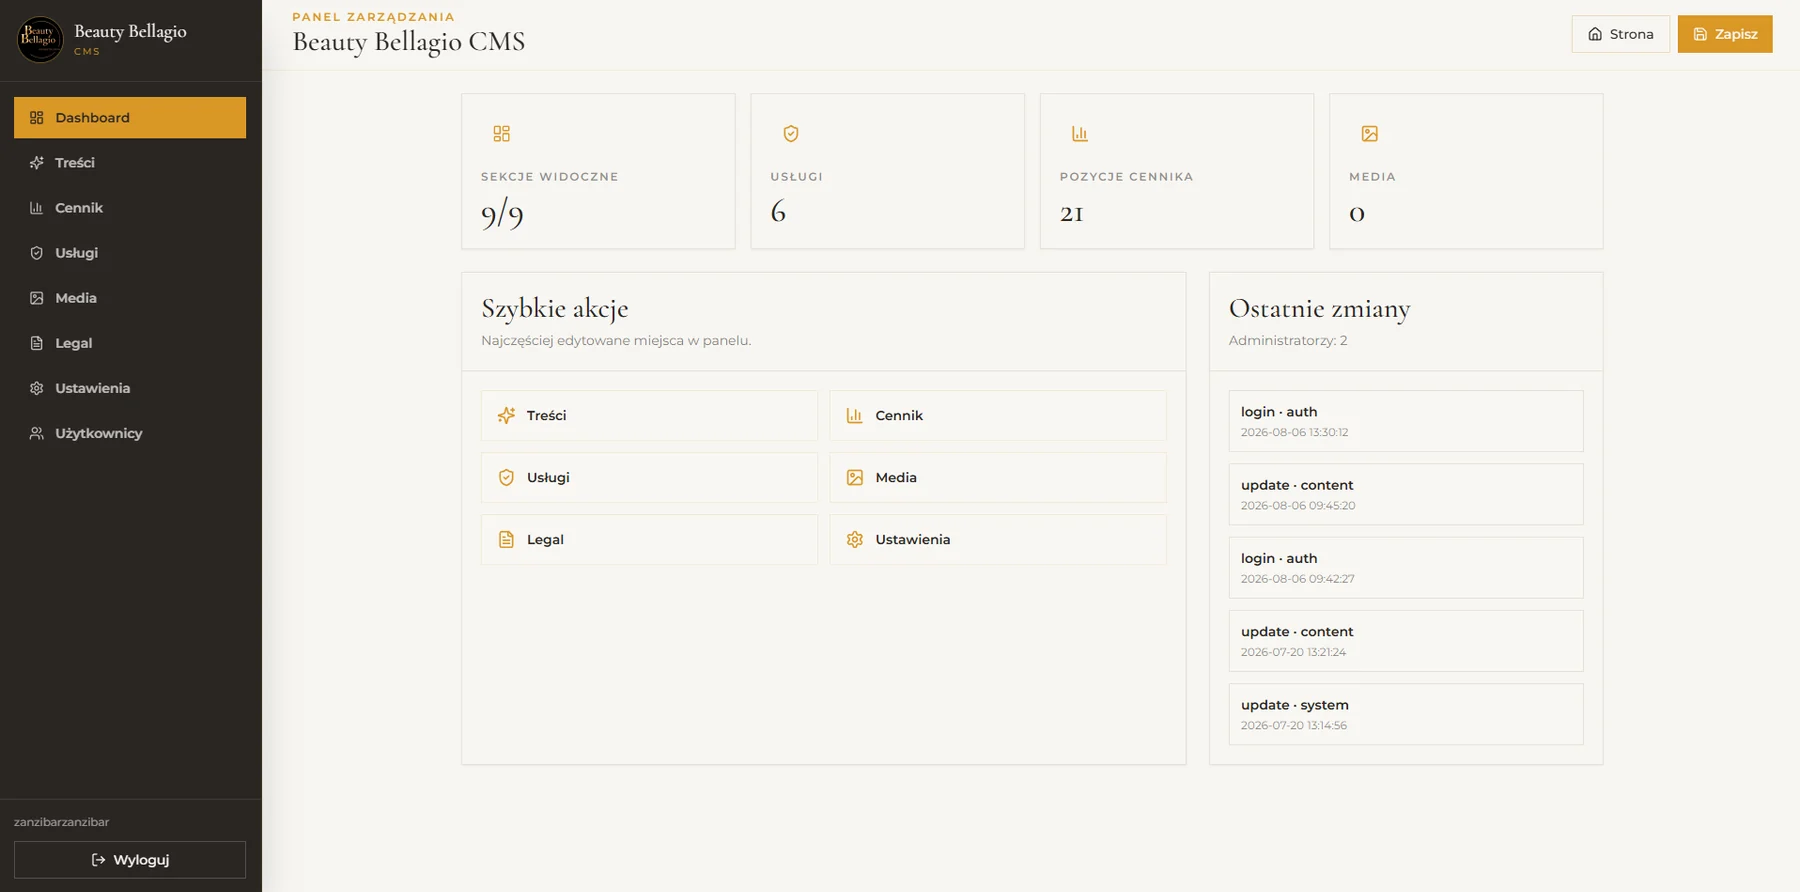Click the Beauty Bellagio logo
The image size is (1800, 892).
pyautogui.click(x=40, y=39)
